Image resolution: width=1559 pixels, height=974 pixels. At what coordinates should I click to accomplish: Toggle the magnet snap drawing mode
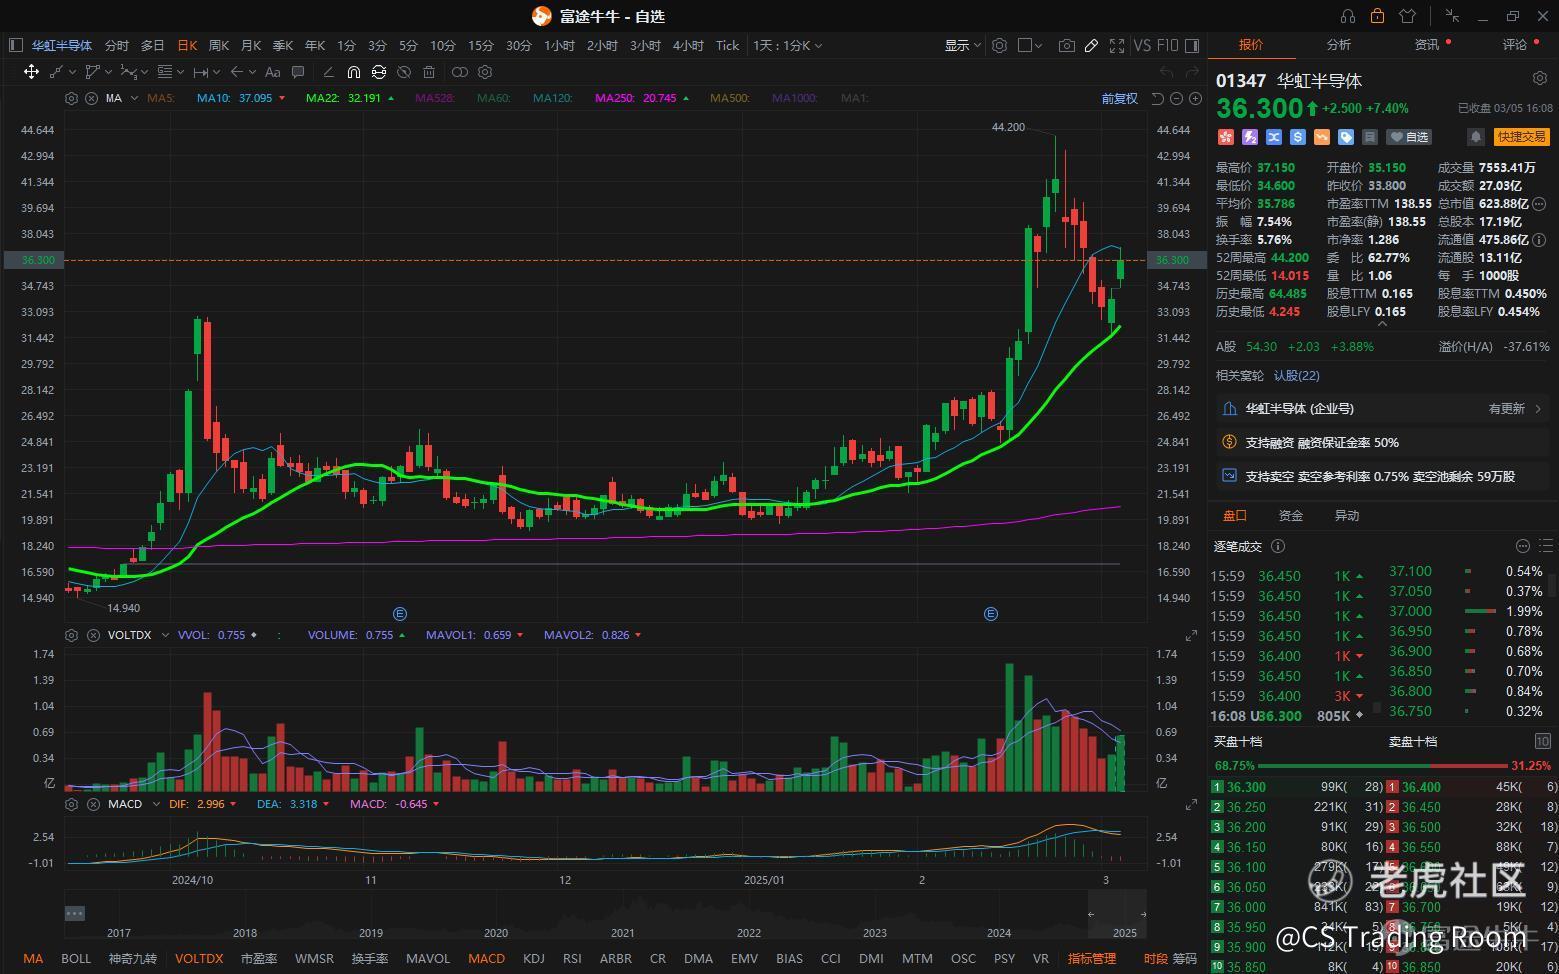pos(354,72)
